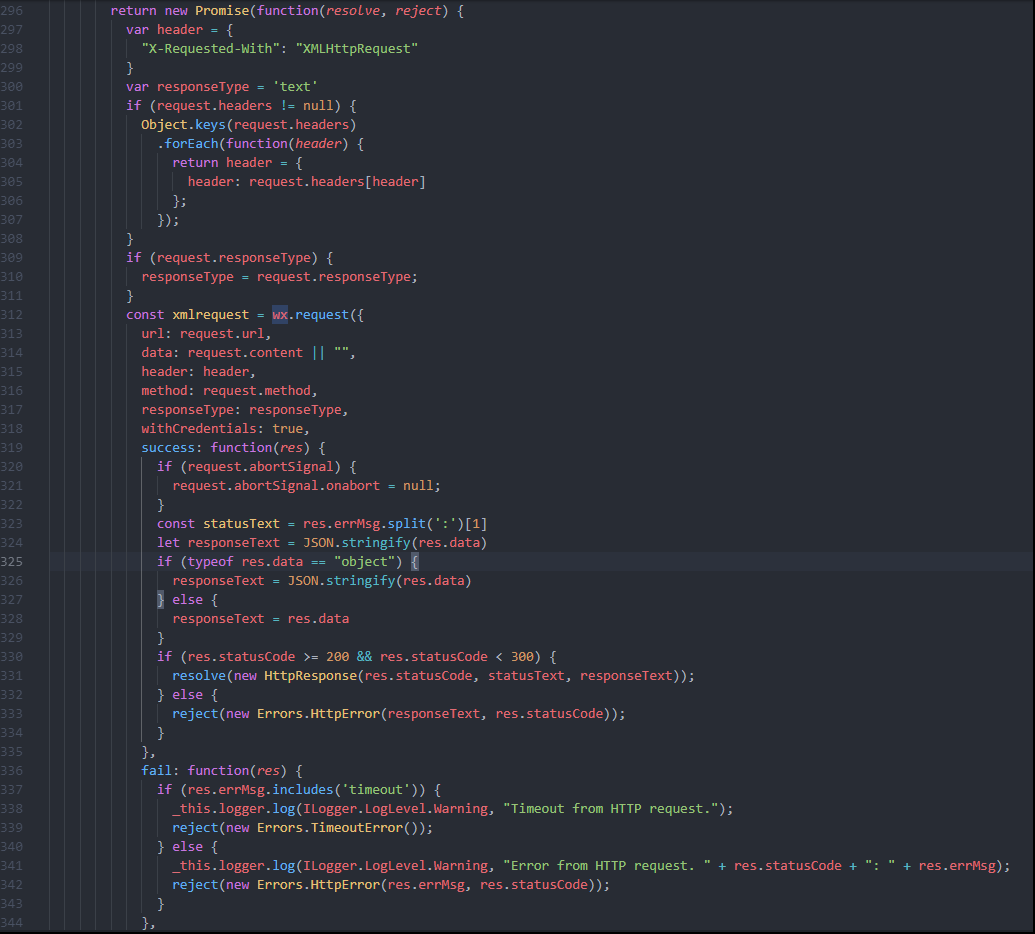Screen dimensions: 1035x934
Task: Click Object on line 302
Action: [164, 125]
